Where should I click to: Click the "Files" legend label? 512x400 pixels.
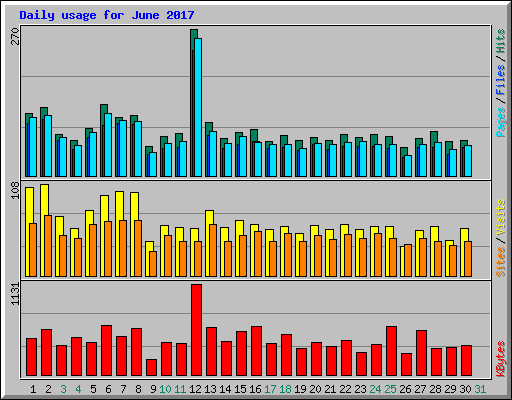(x=501, y=79)
